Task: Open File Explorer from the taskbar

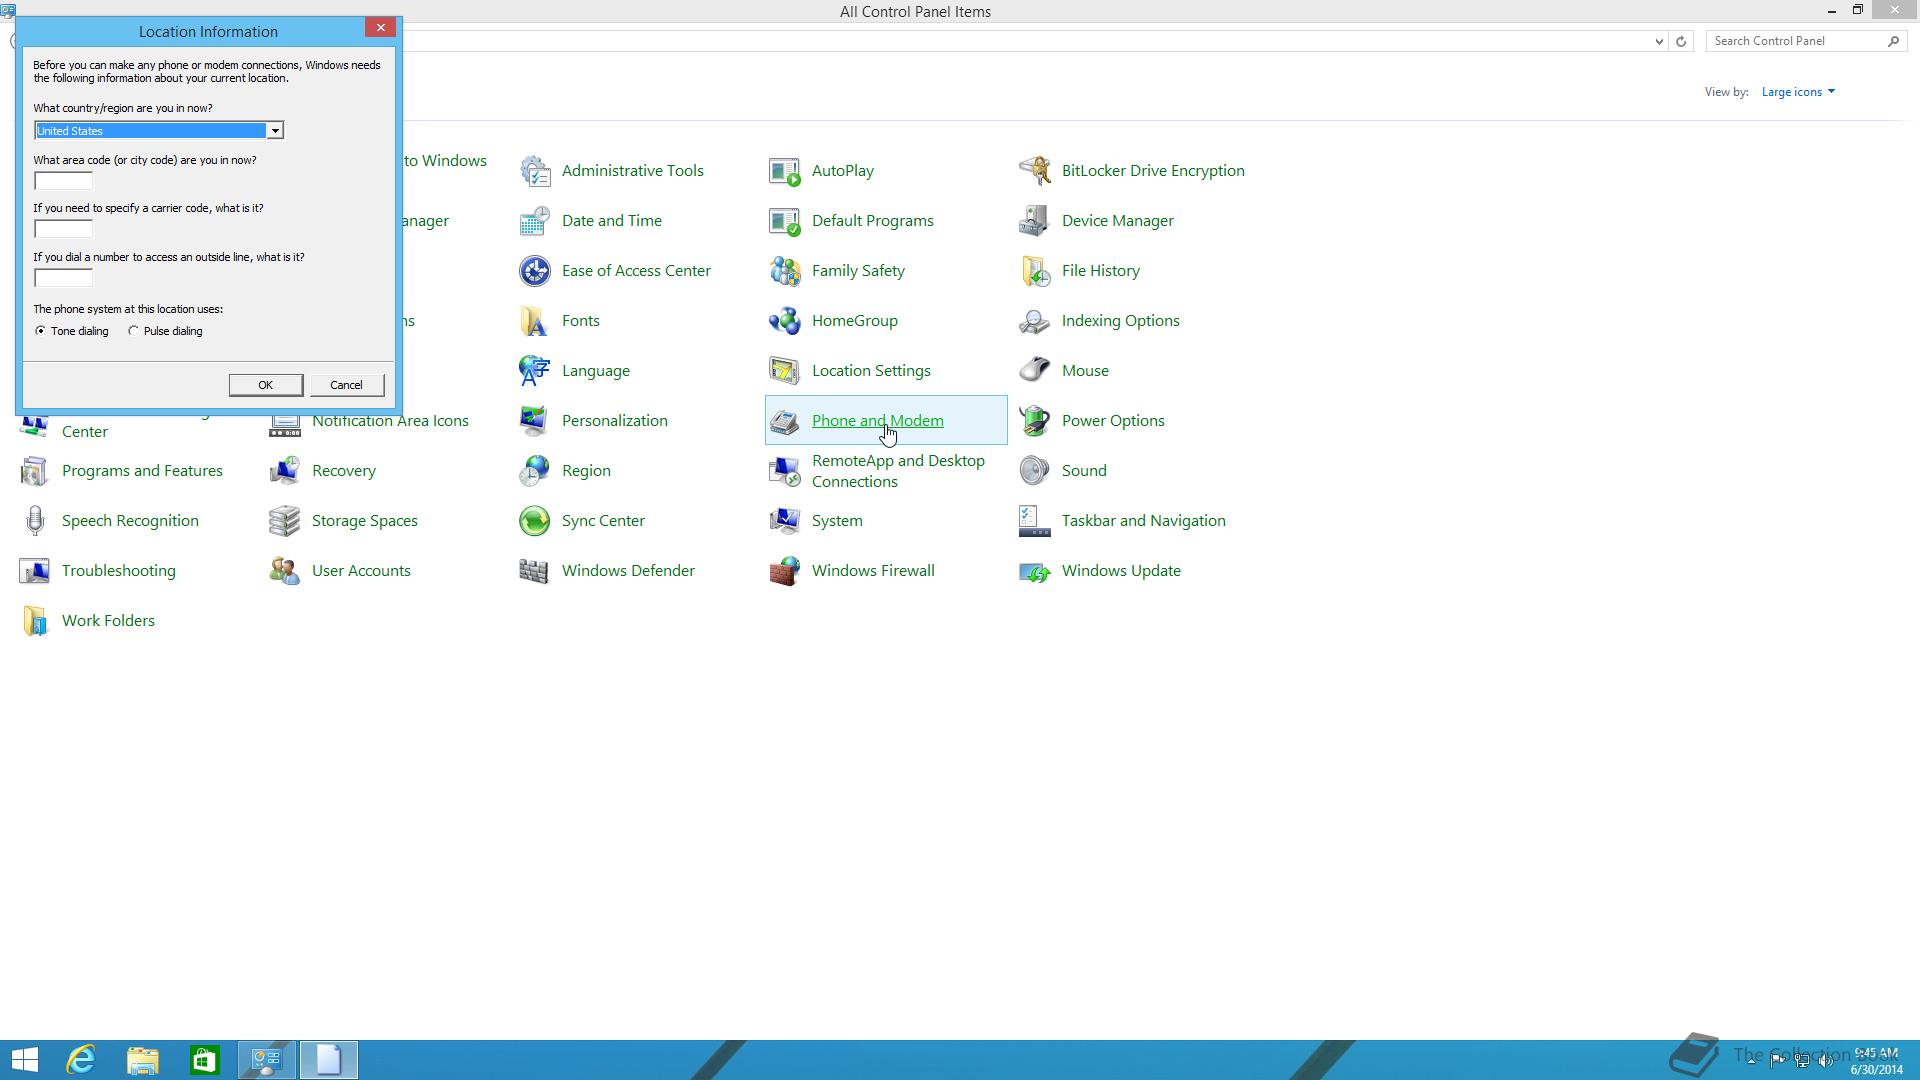Action: pos(143,1060)
